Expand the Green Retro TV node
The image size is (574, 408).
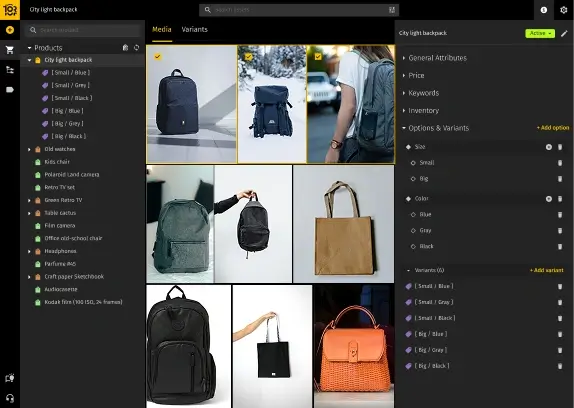tap(29, 200)
